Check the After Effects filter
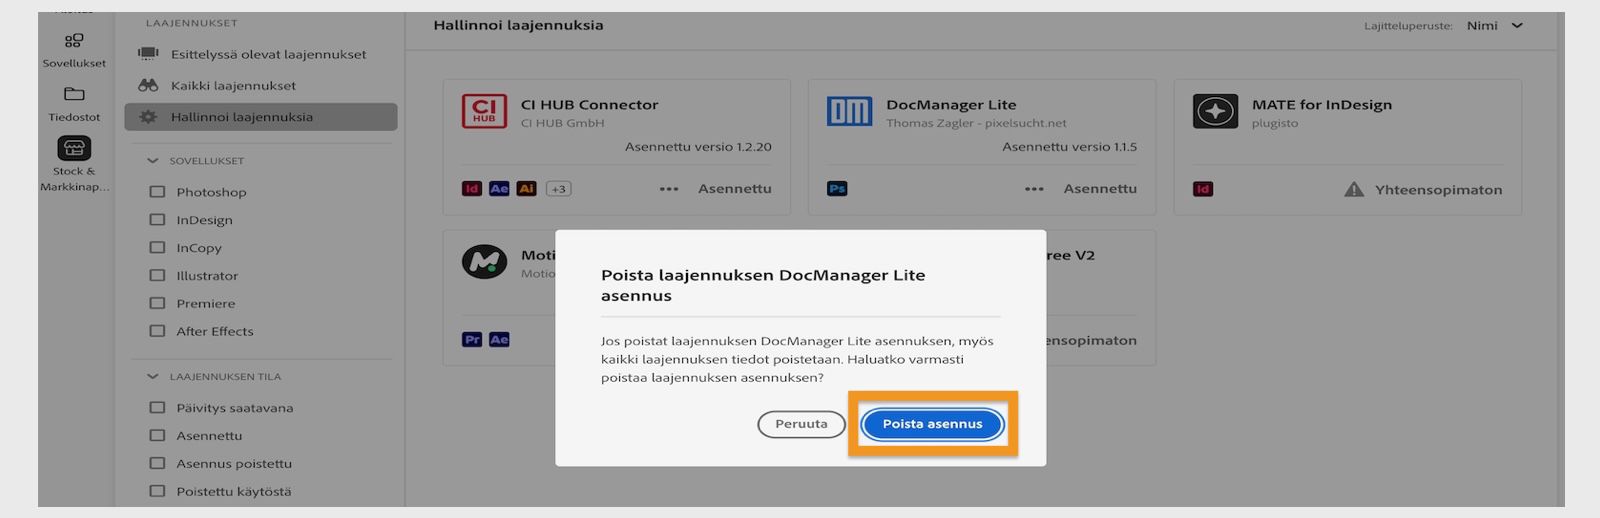Viewport: 1600px width, 518px height. 157,331
